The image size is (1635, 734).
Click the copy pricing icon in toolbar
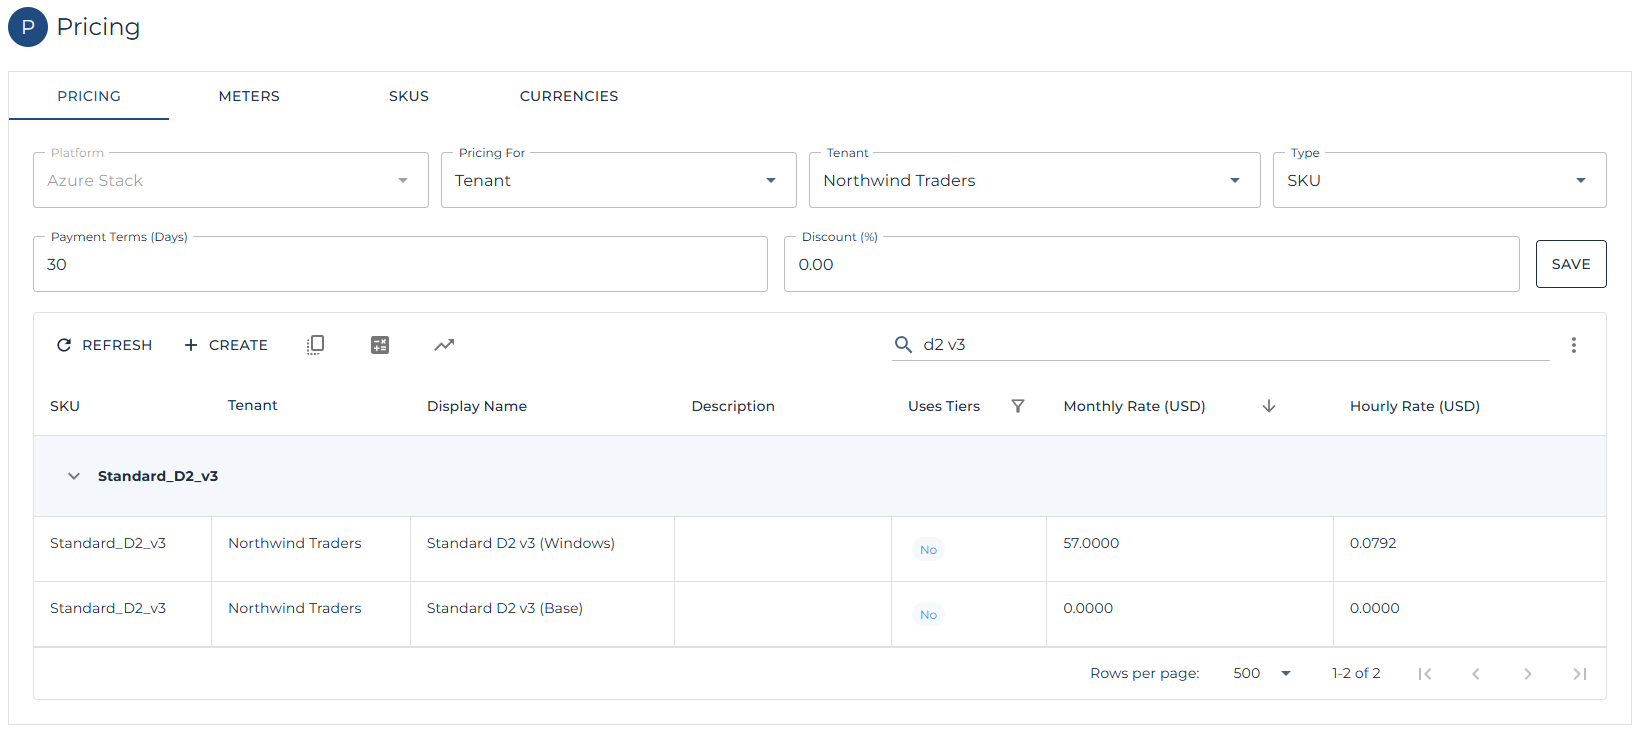point(315,345)
